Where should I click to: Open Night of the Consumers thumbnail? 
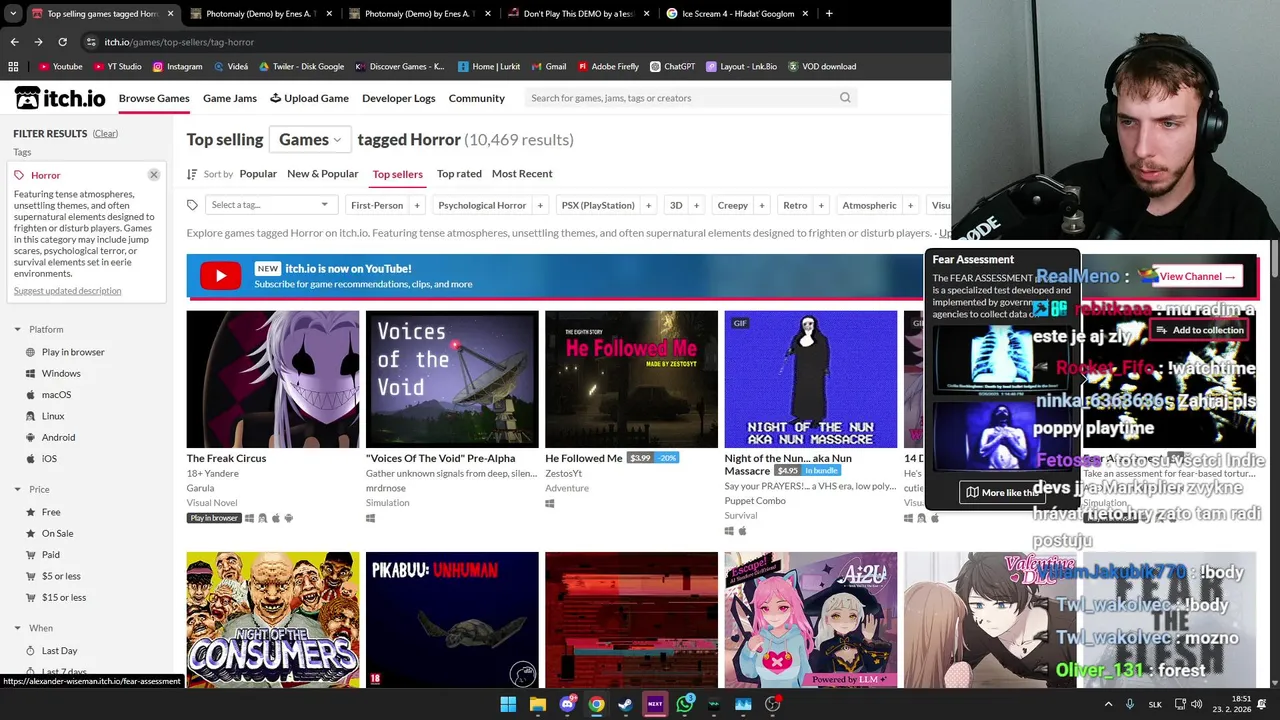pos(273,619)
